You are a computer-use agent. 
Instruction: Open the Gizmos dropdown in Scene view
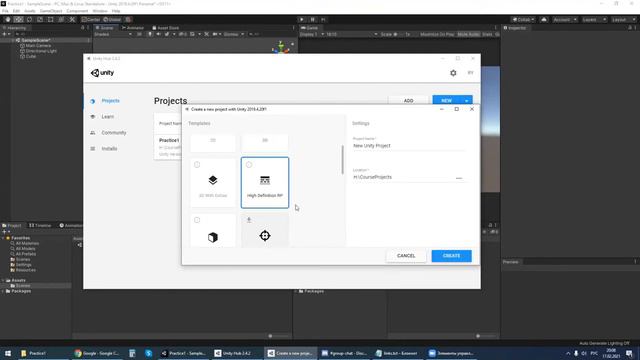click(233, 34)
